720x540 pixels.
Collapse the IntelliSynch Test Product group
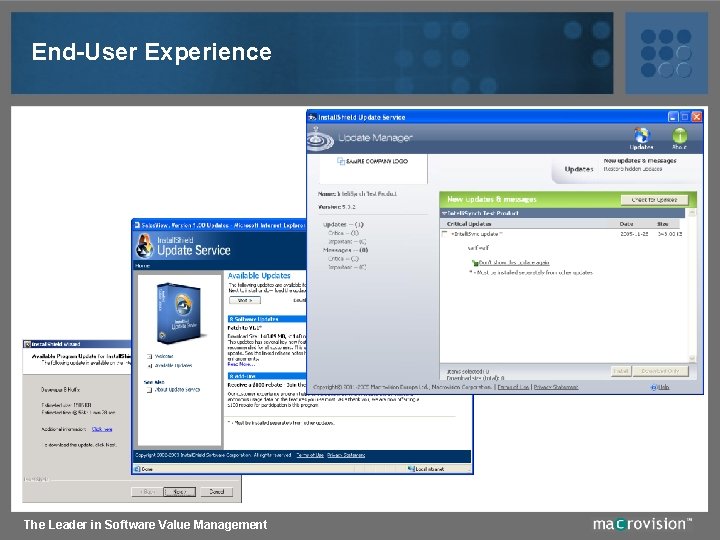[x=444, y=213]
